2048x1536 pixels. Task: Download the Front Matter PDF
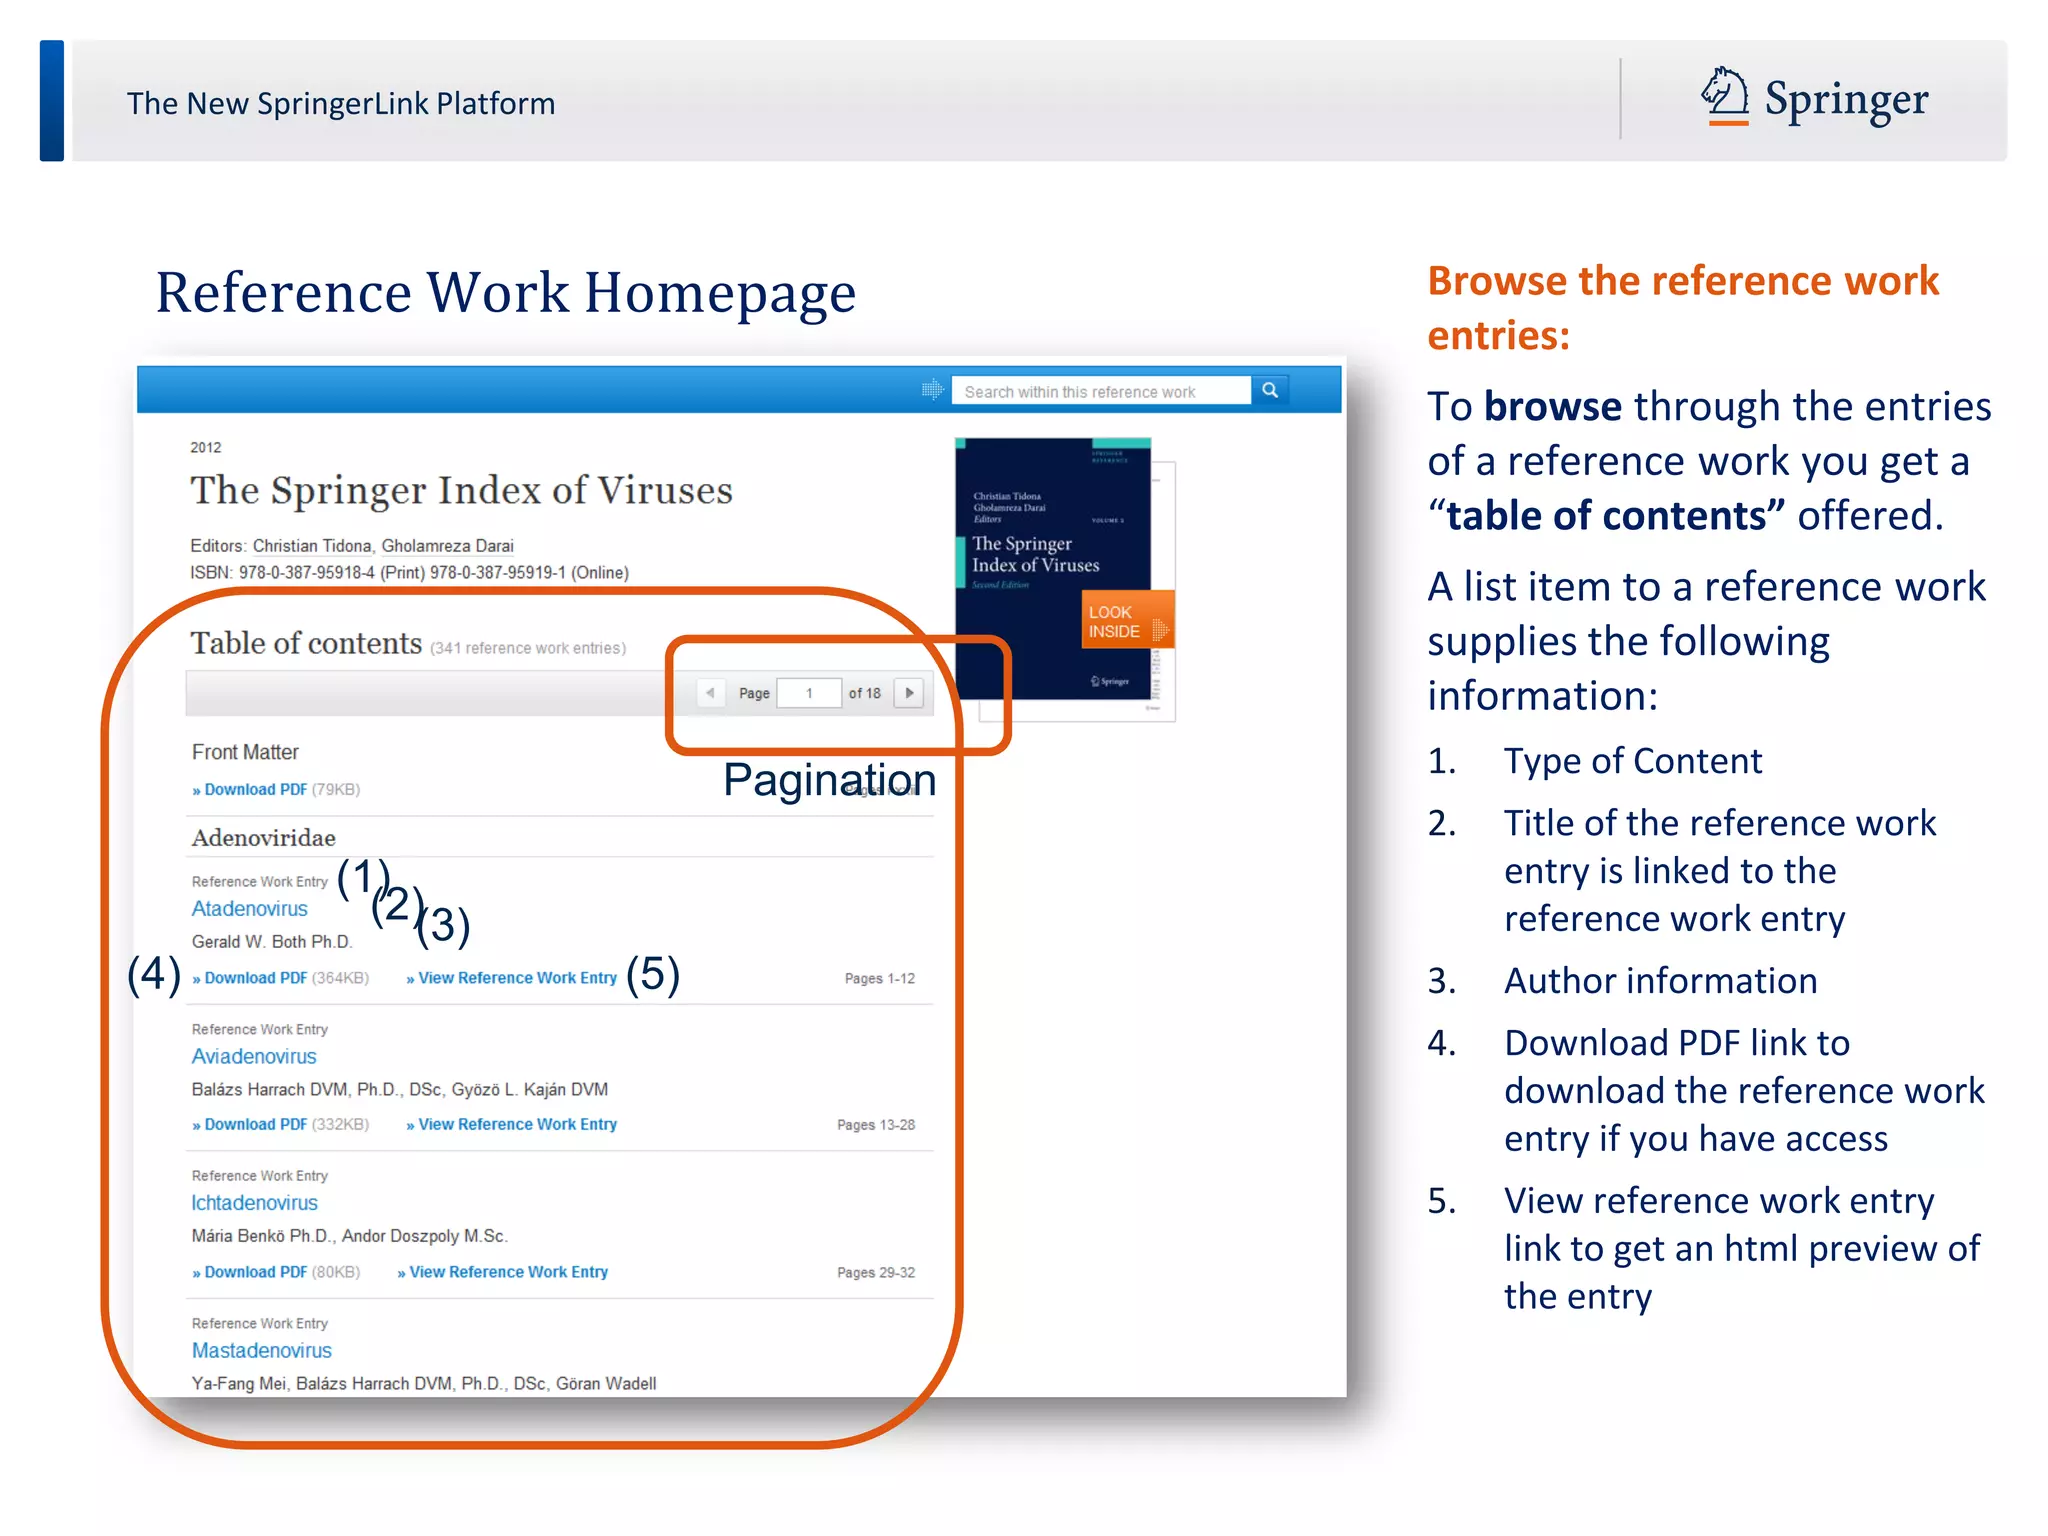[254, 790]
